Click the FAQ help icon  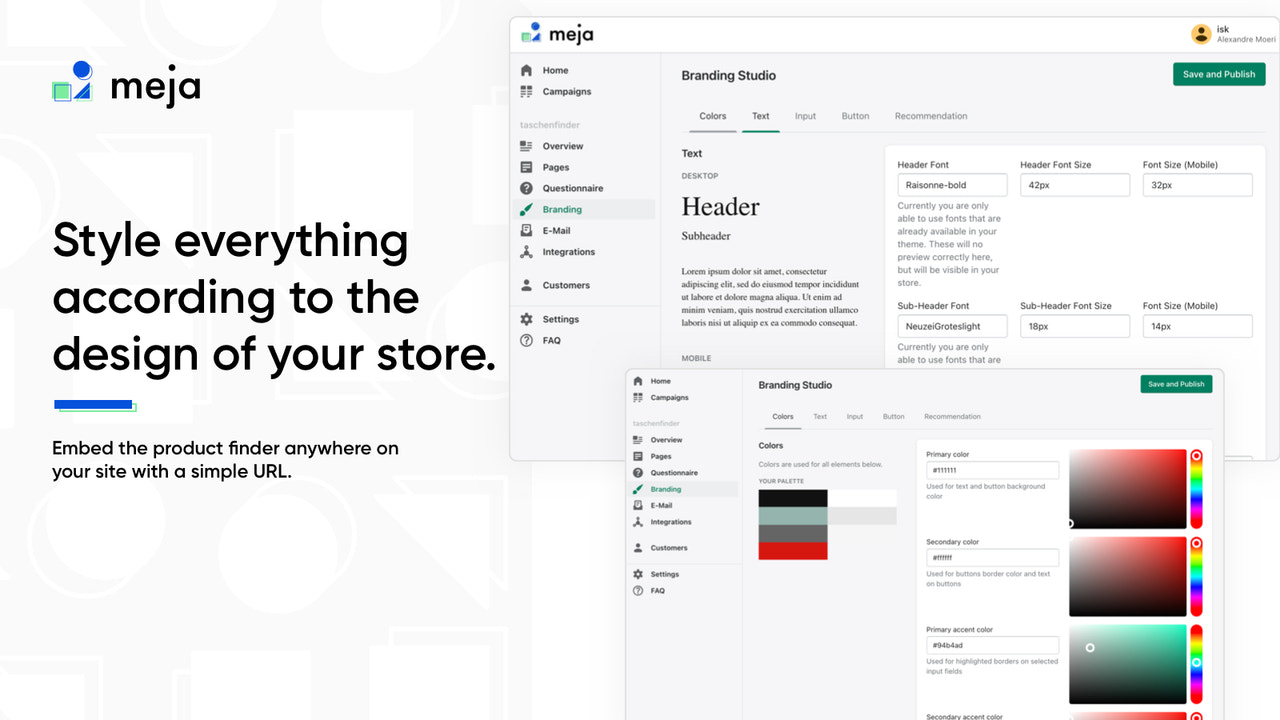click(528, 340)
